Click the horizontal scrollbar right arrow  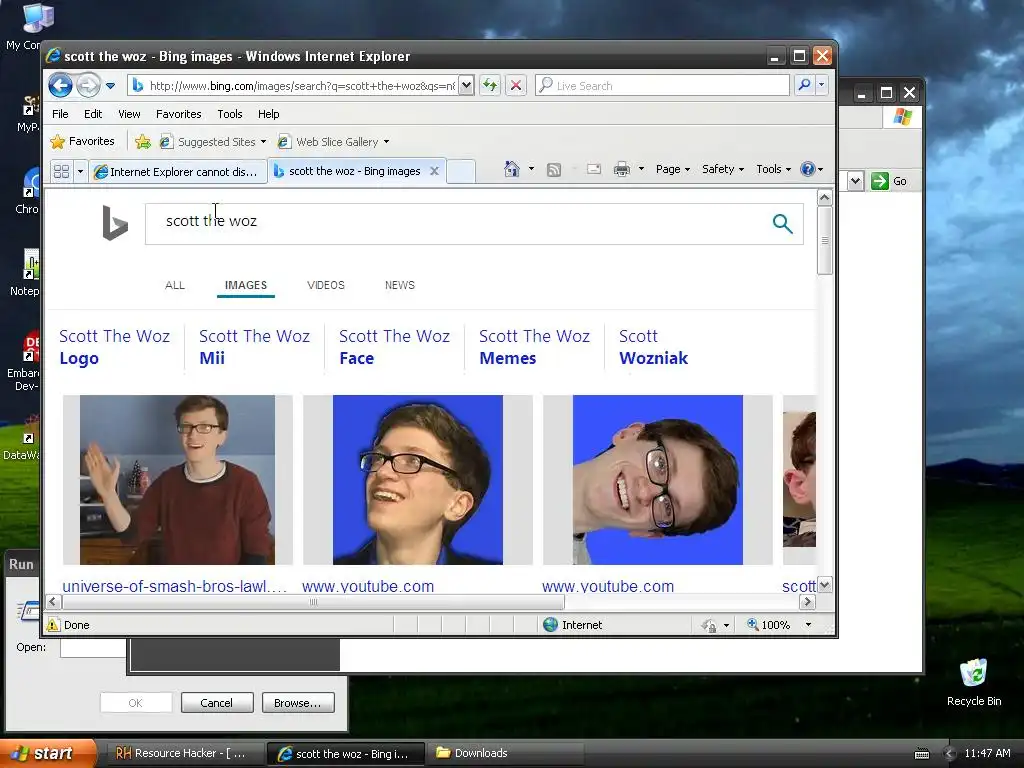click(808, 601)
